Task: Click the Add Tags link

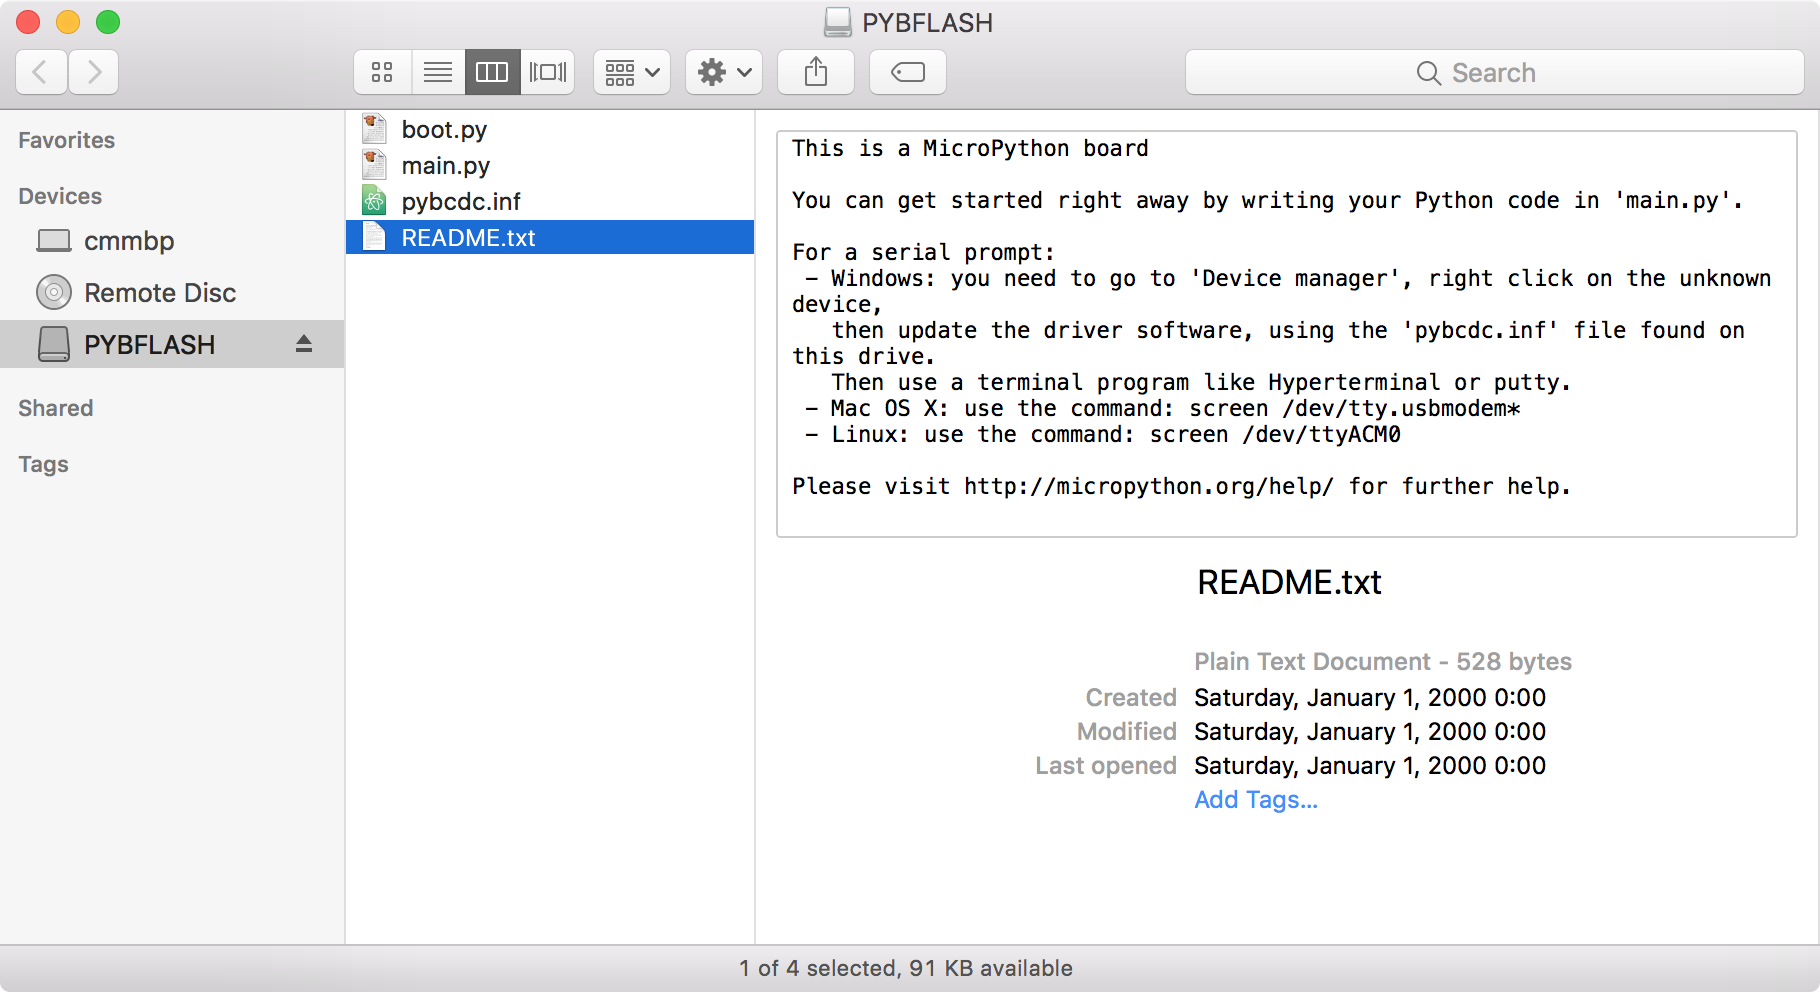Action: coord(1255,799)
